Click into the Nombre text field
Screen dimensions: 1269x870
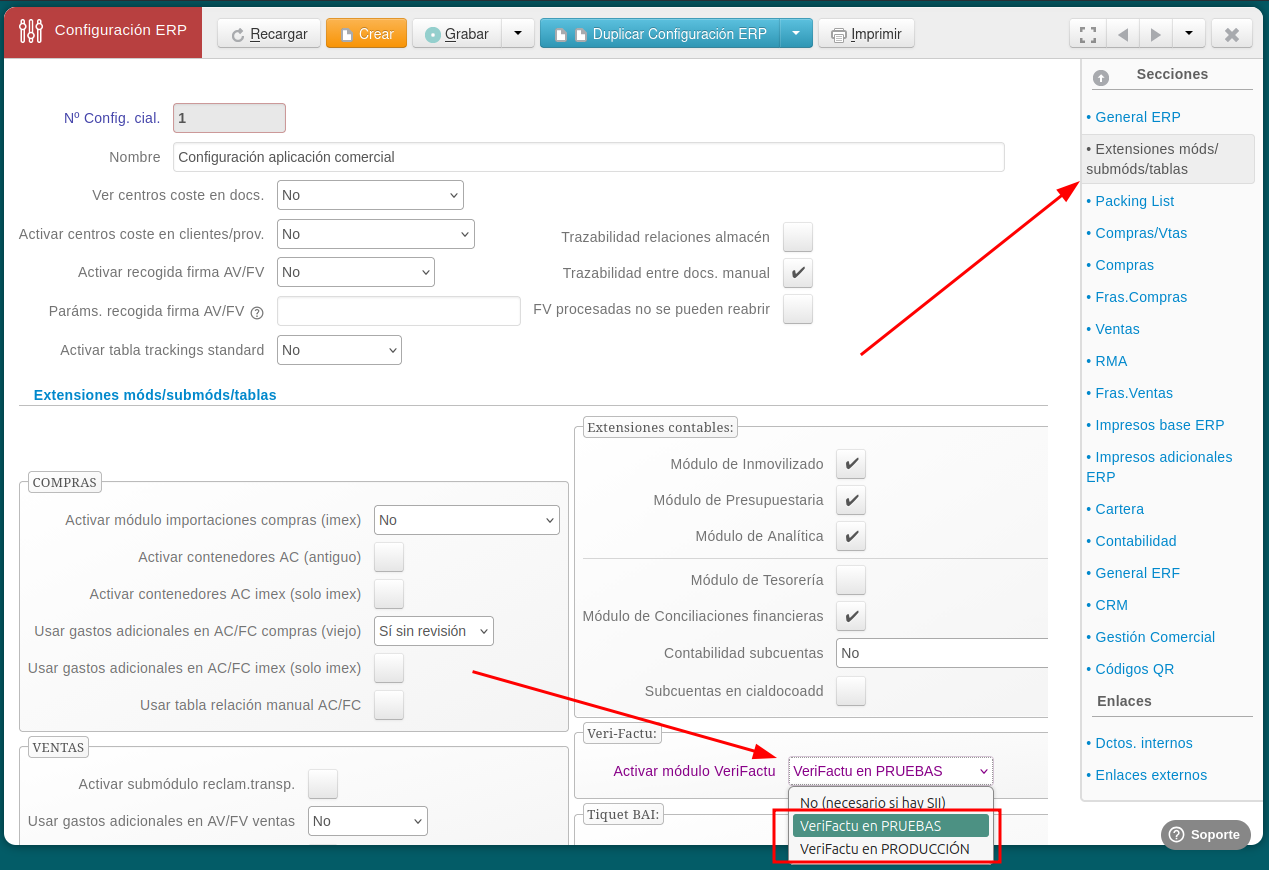588,157
